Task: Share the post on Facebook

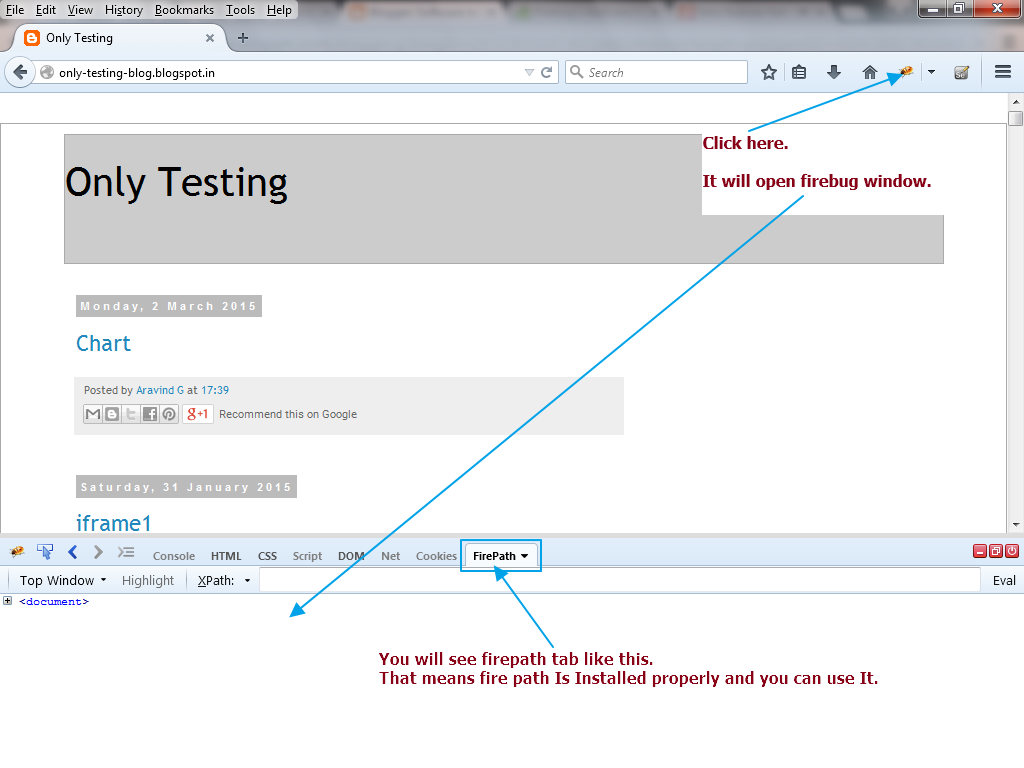Action: point(149,413)
